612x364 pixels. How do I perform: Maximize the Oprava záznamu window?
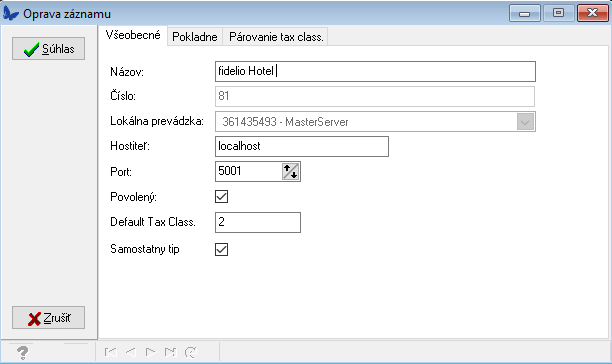[559, 13]
